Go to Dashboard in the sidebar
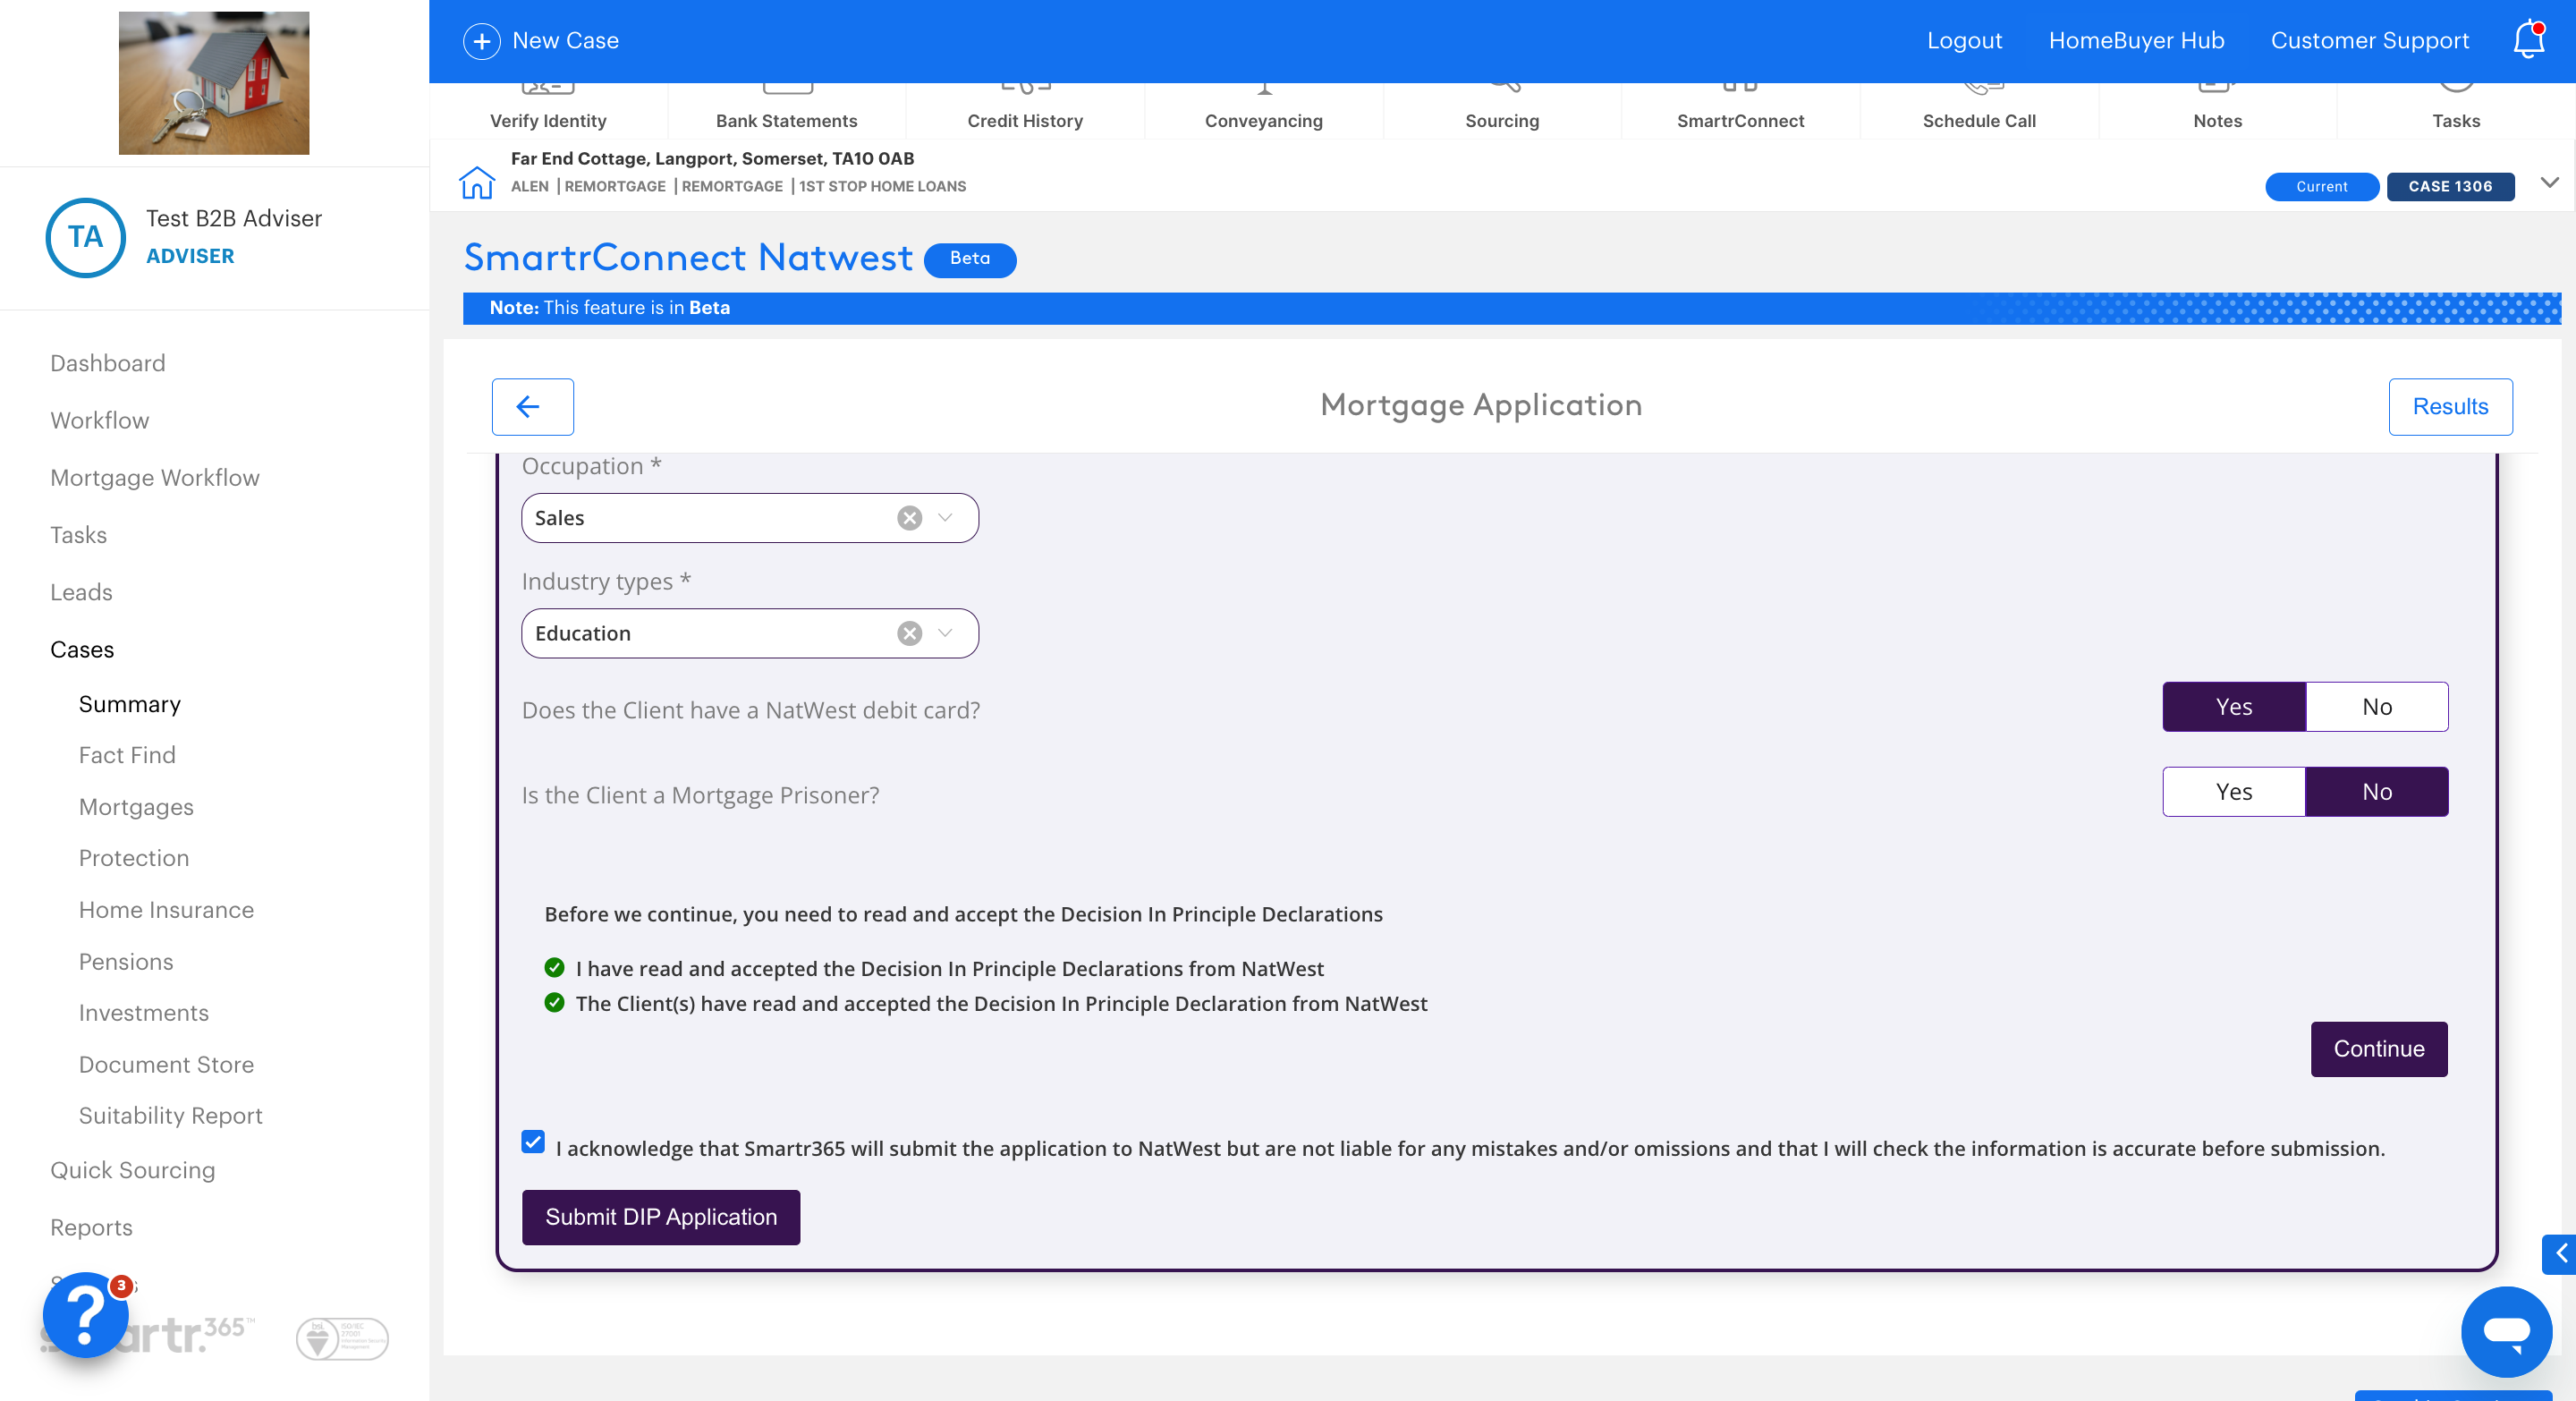Image resolution: width=2576 pixels, height=1401 pixels. coord(108,363)
